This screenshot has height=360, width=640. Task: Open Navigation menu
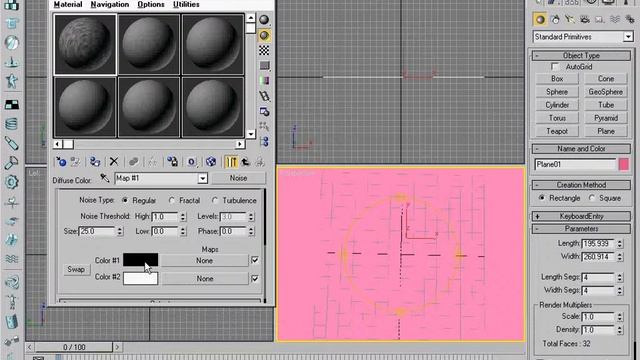click(110, 4)
